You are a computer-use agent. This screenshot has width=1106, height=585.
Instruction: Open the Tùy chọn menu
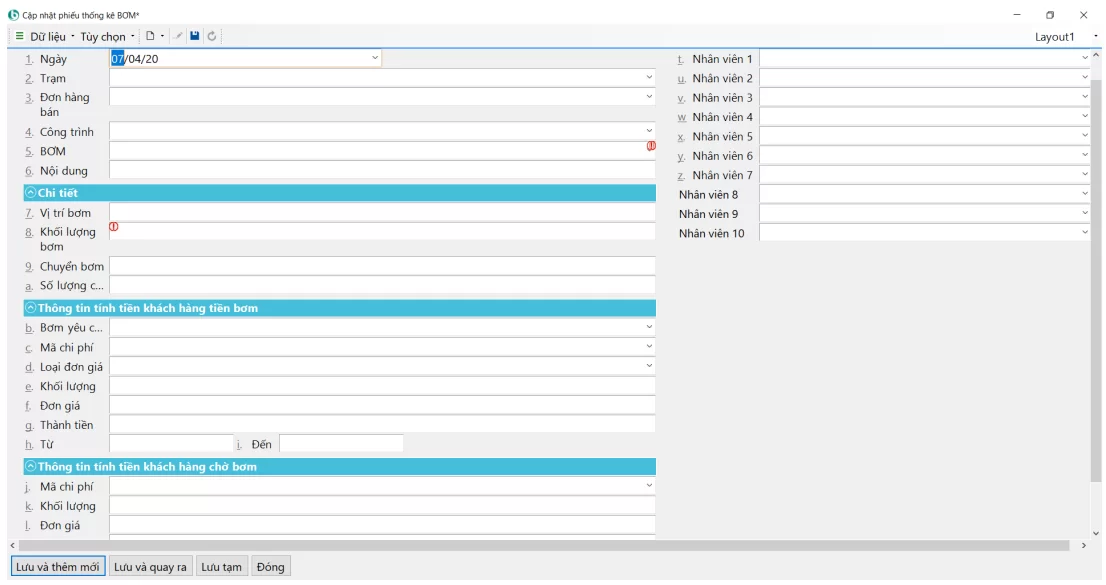106,37
